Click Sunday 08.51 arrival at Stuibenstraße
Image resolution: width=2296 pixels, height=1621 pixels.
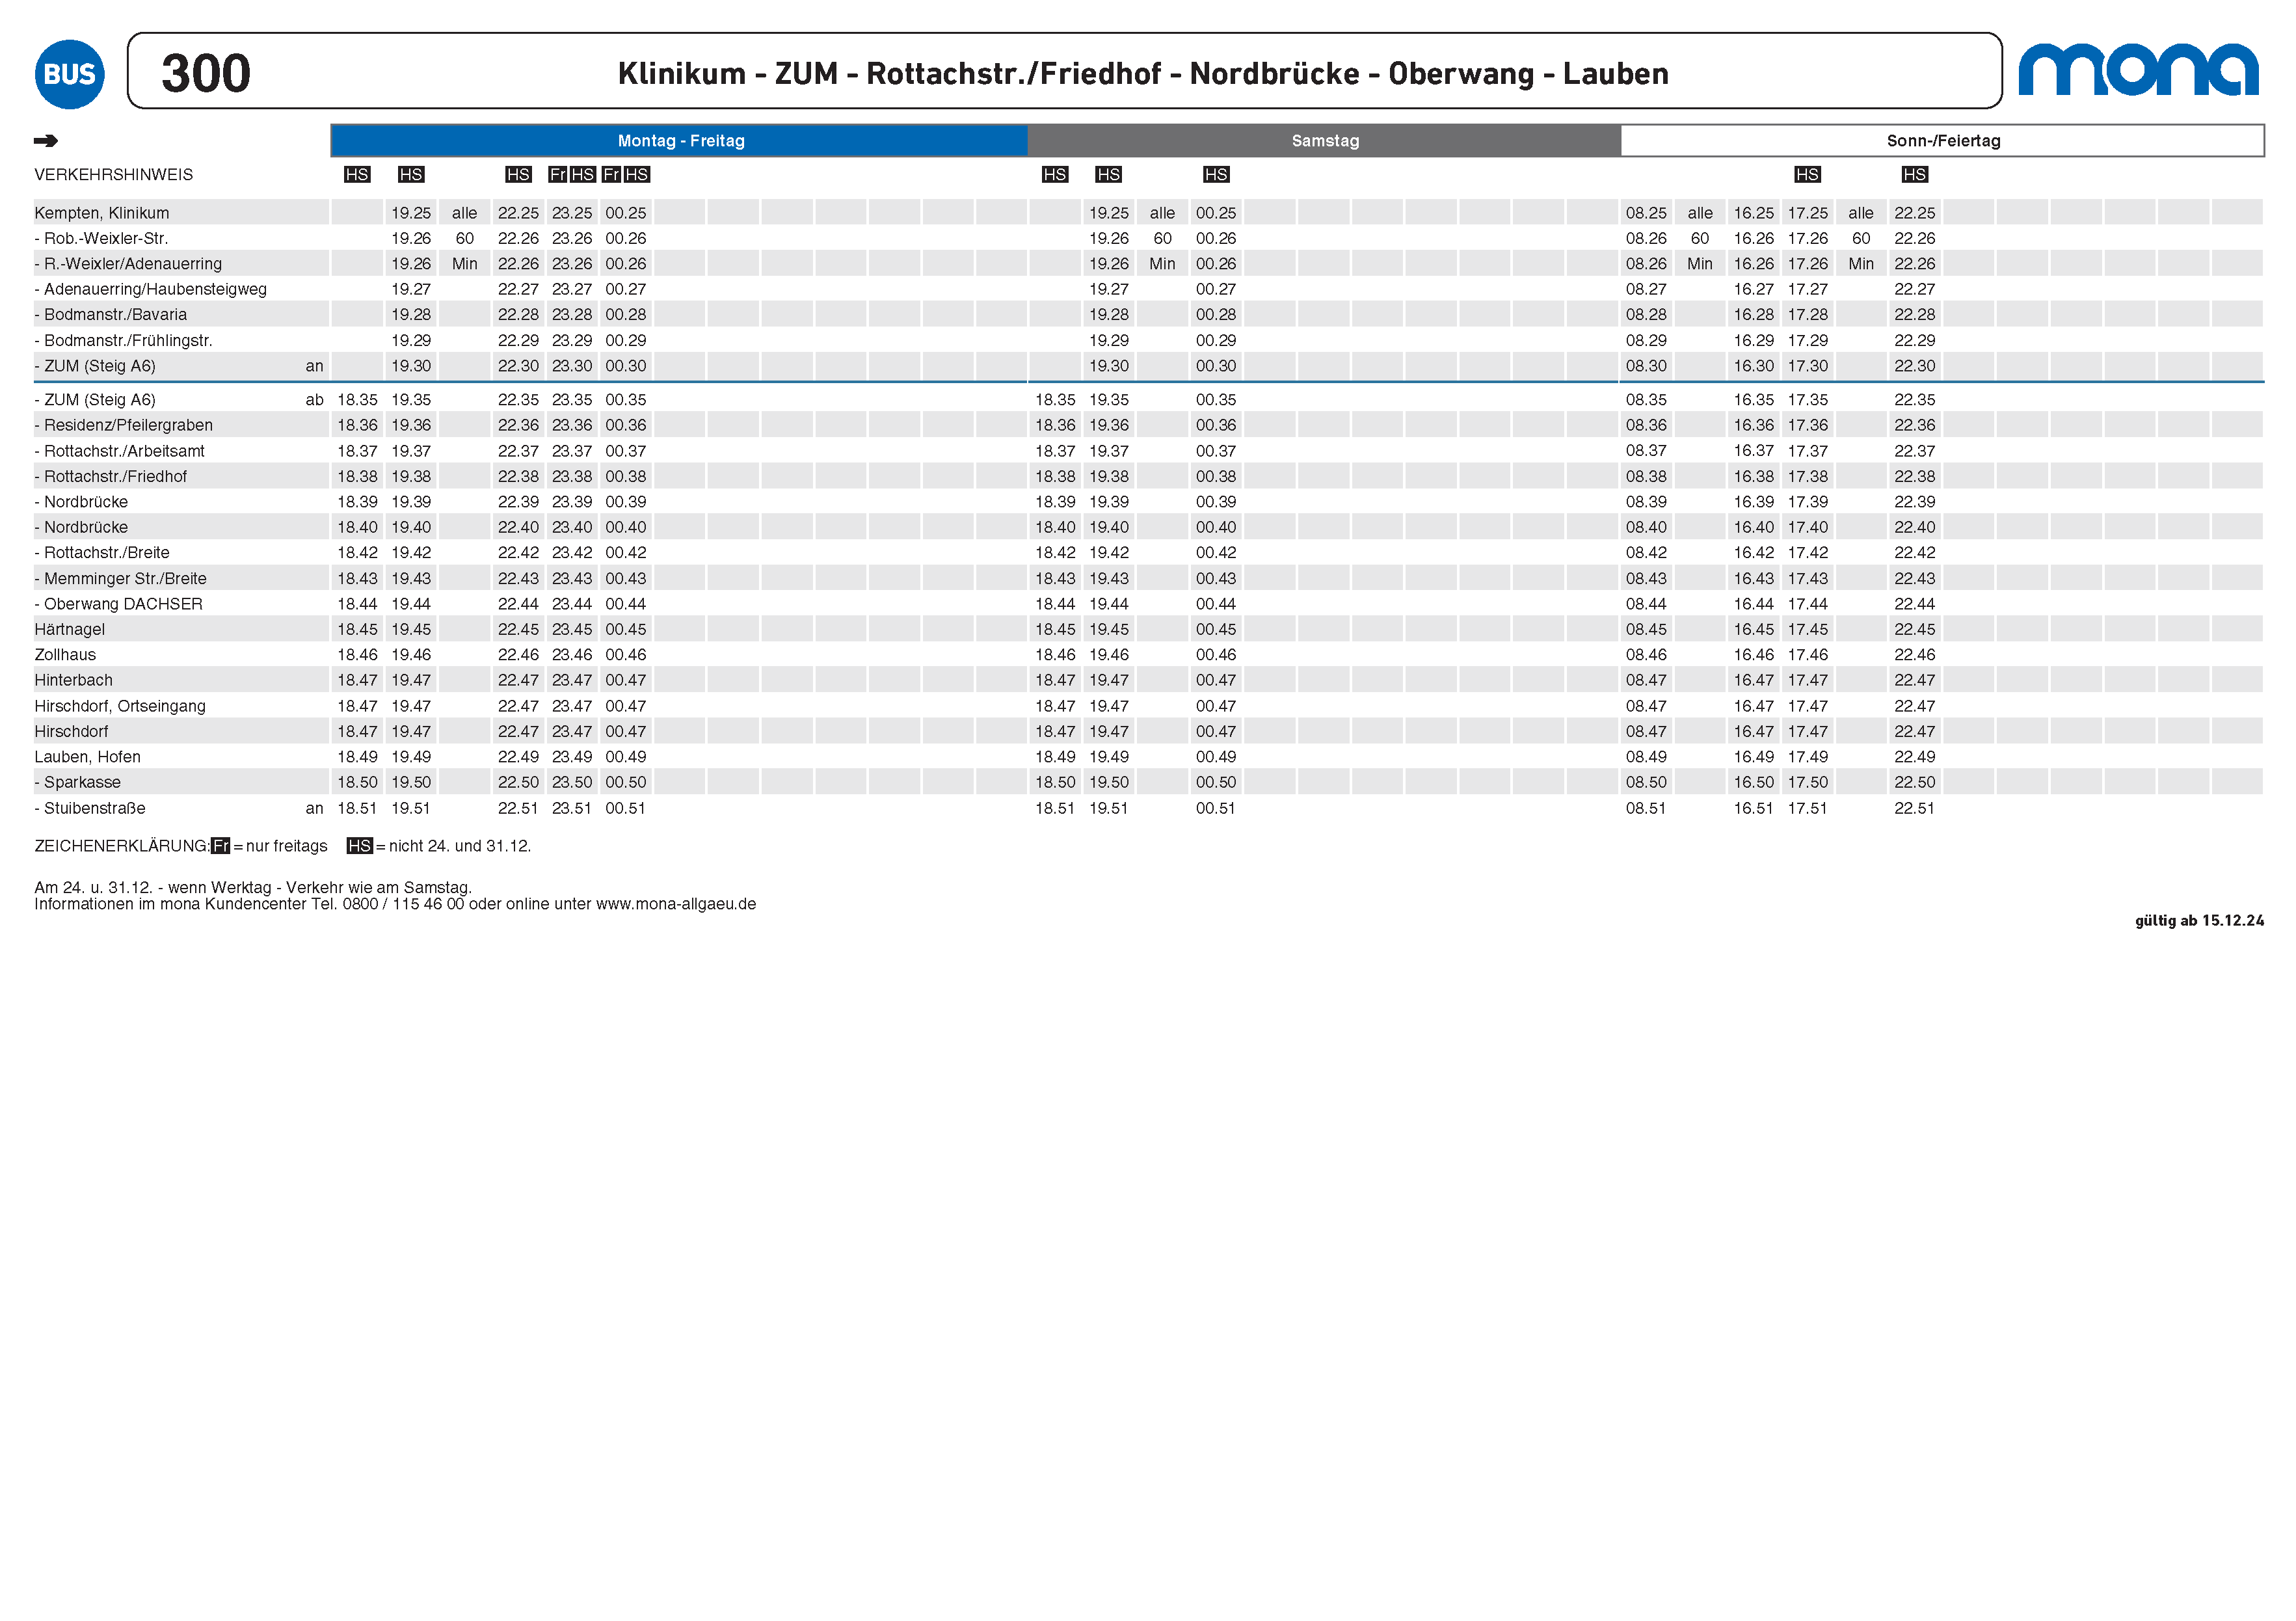tap(1646, 808)
